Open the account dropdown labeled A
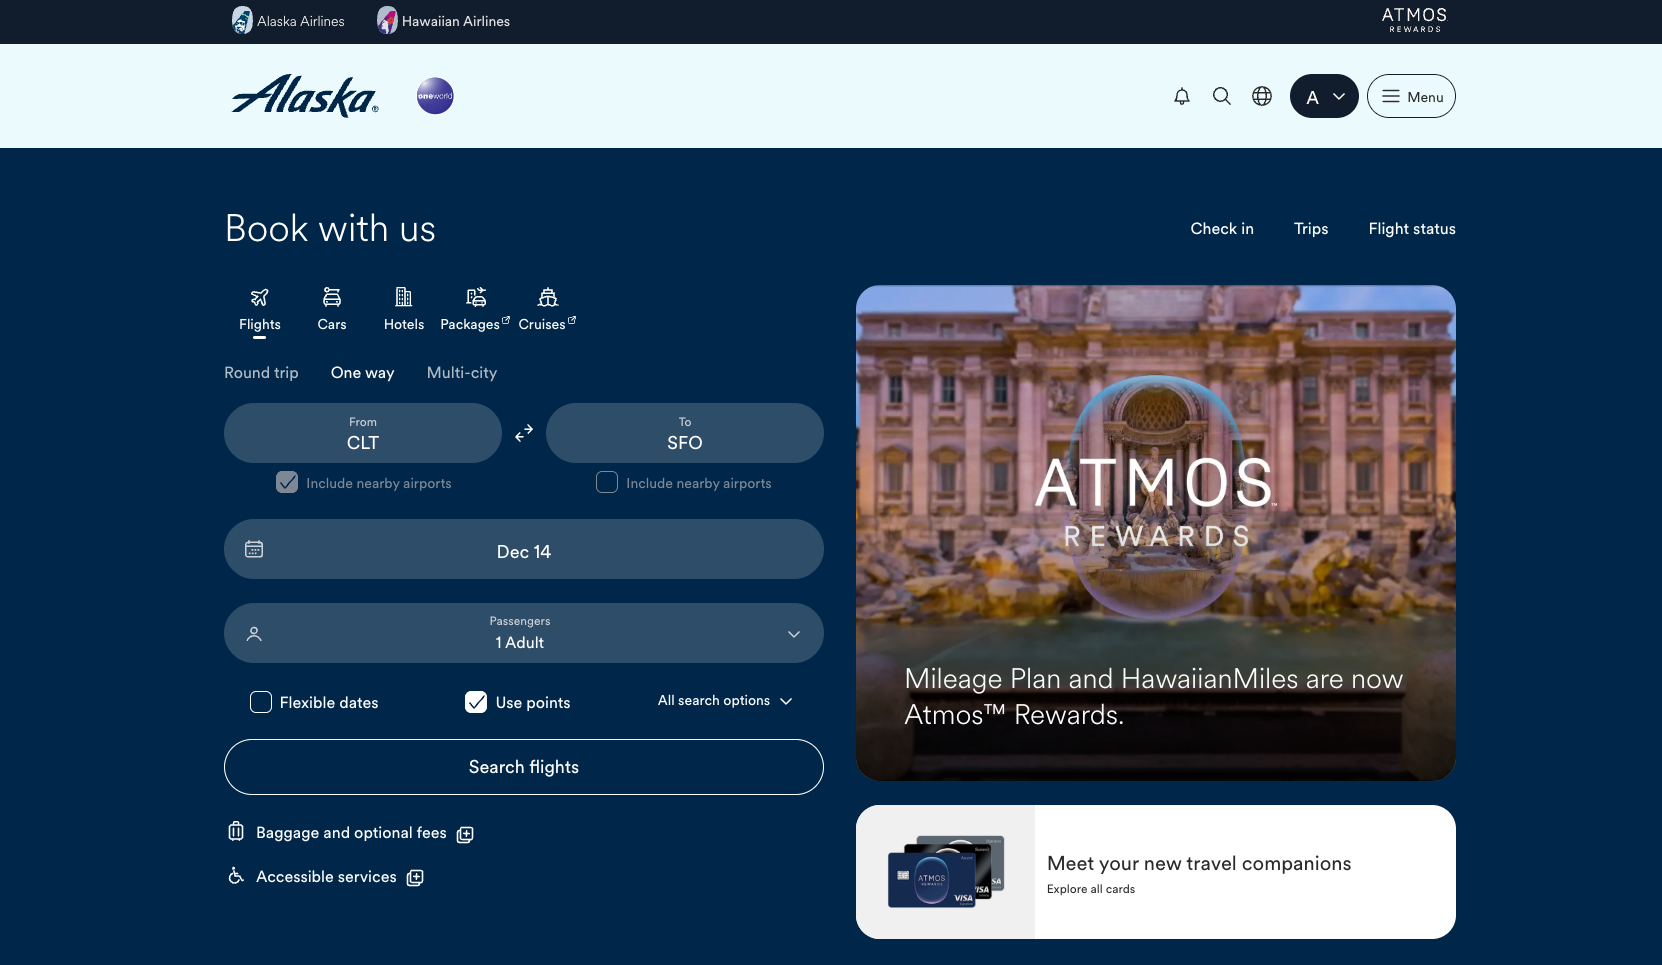Screen dimensions: 1662x965 (1324, 96)
